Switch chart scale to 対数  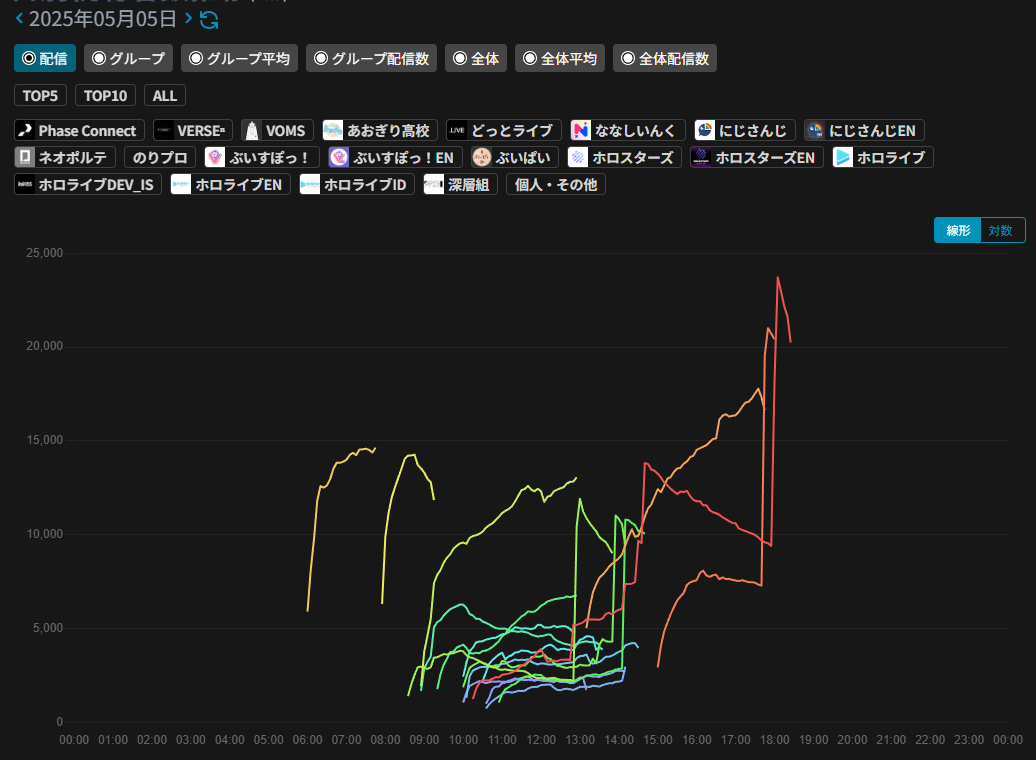click(1002, 230)
